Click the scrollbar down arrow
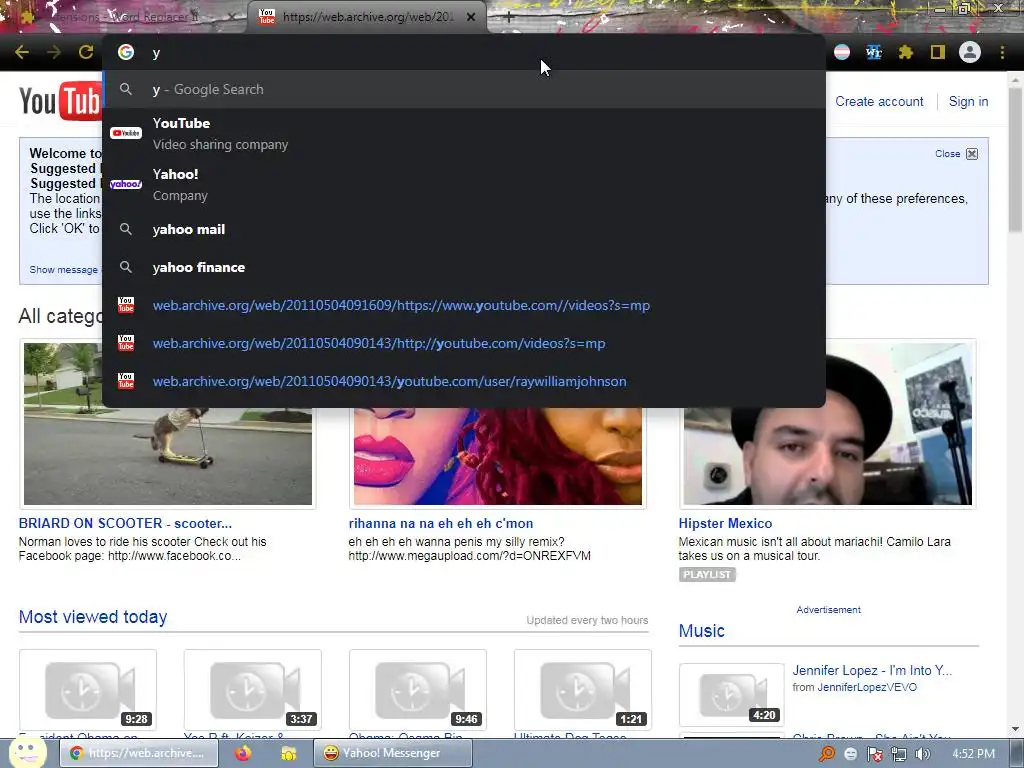Image resolution: width=1024 pixels, height=768 pixels. [1016, 729]
